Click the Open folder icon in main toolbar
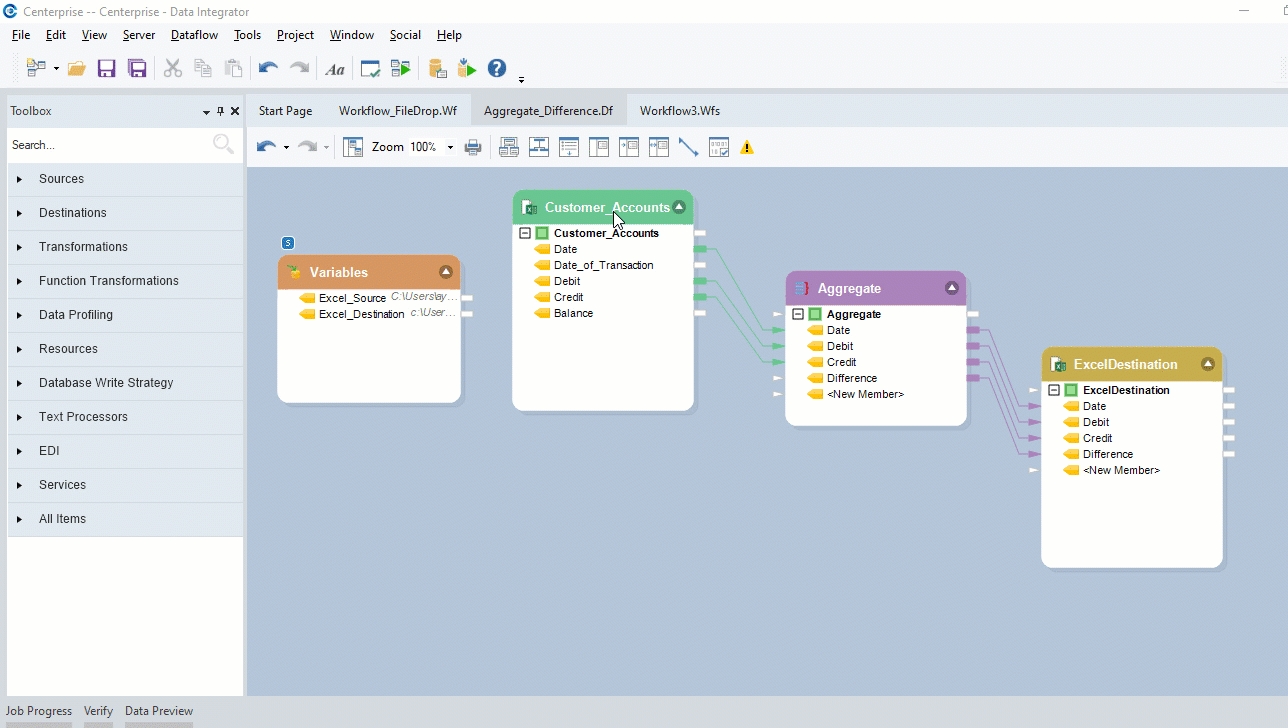 tap(76, 69)
